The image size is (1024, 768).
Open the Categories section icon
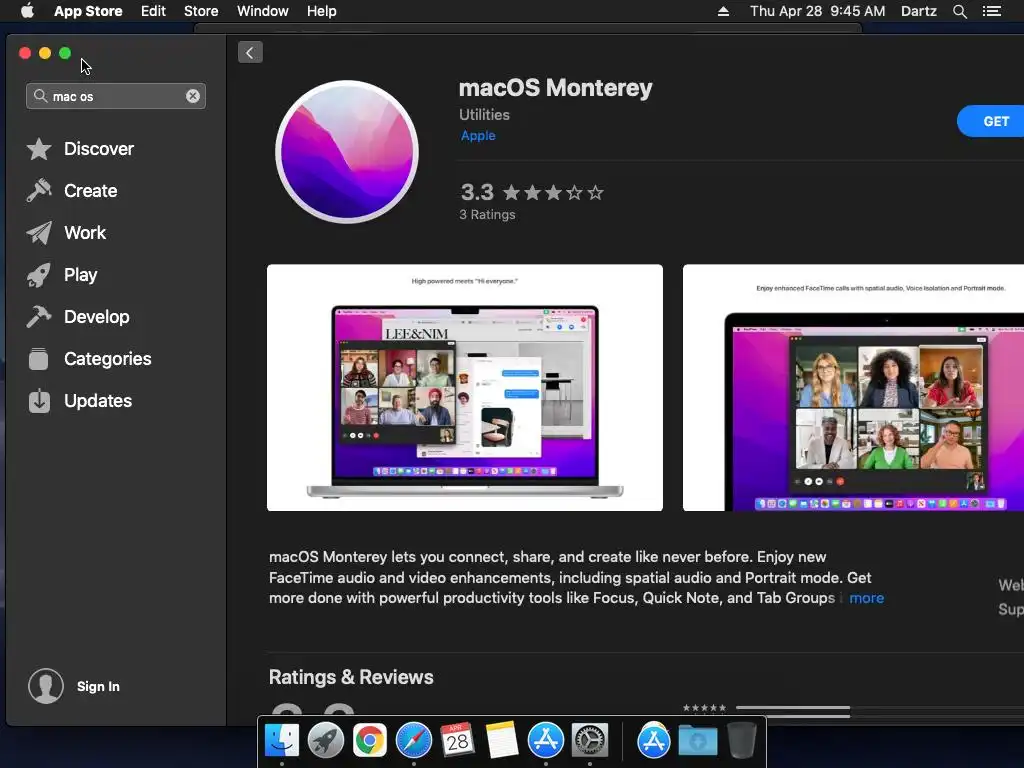tap(39, 359)
